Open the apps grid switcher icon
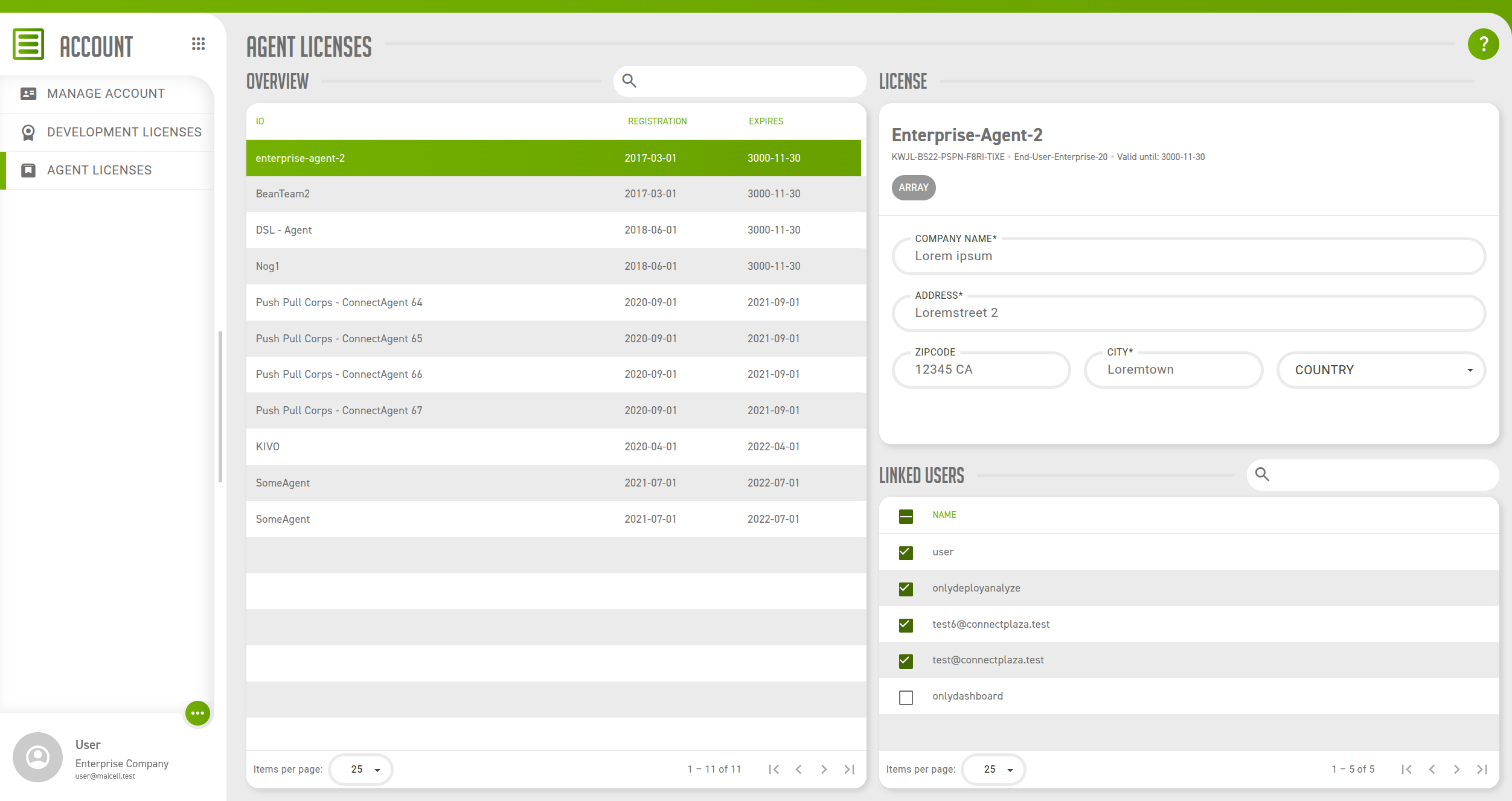 click(198, 44)
